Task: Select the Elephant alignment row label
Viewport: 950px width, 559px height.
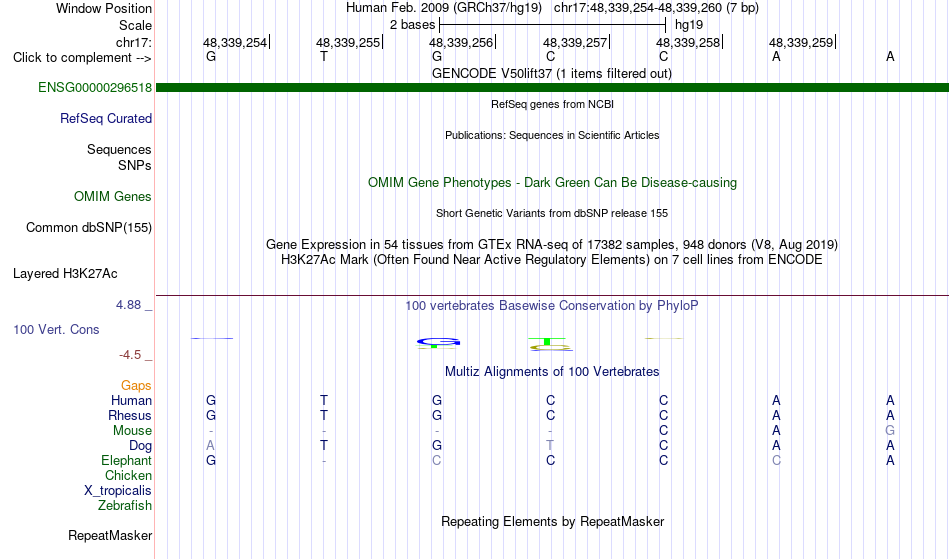Action: click(x=126, y=460)
